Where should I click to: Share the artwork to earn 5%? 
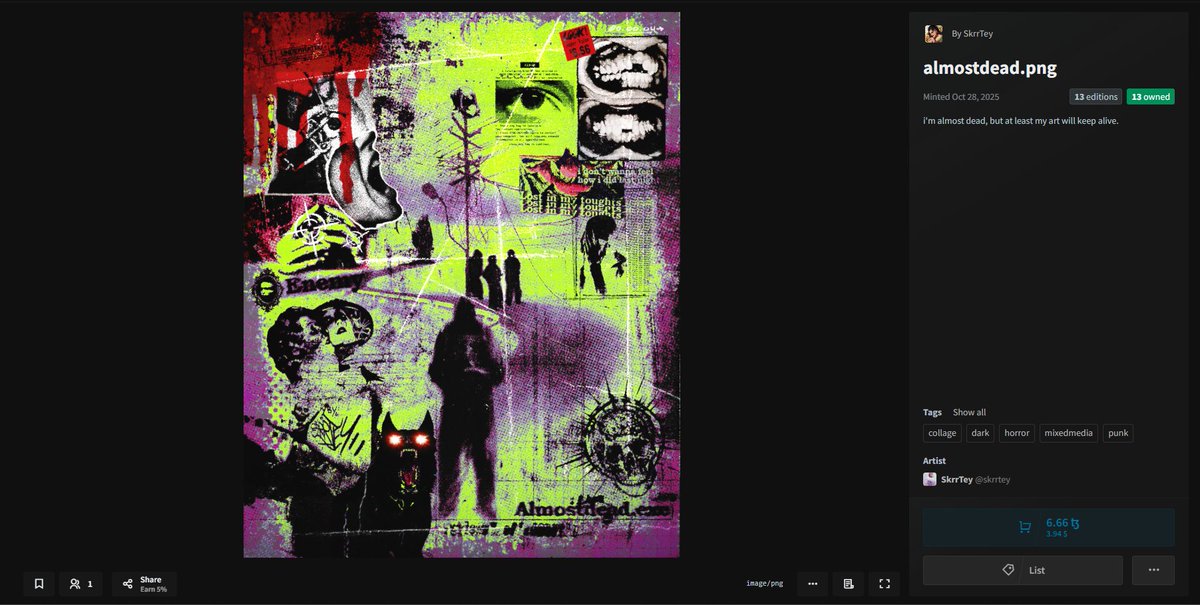144,584
